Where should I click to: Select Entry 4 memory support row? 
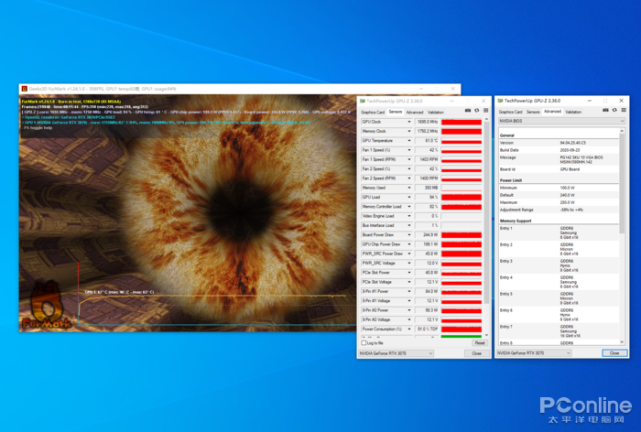point(559,282)
